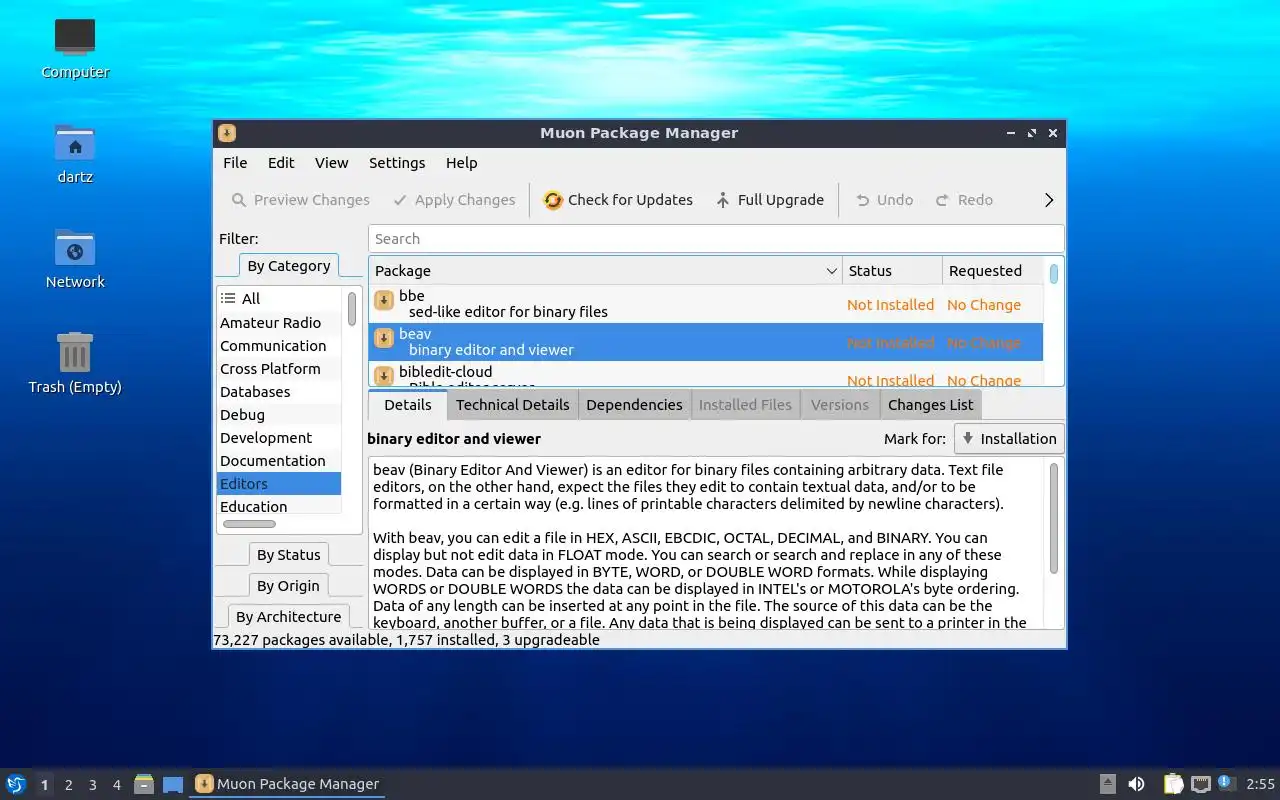Select Databases category
The width and height of the screenshot is (1280, 800).
[280, 392]
